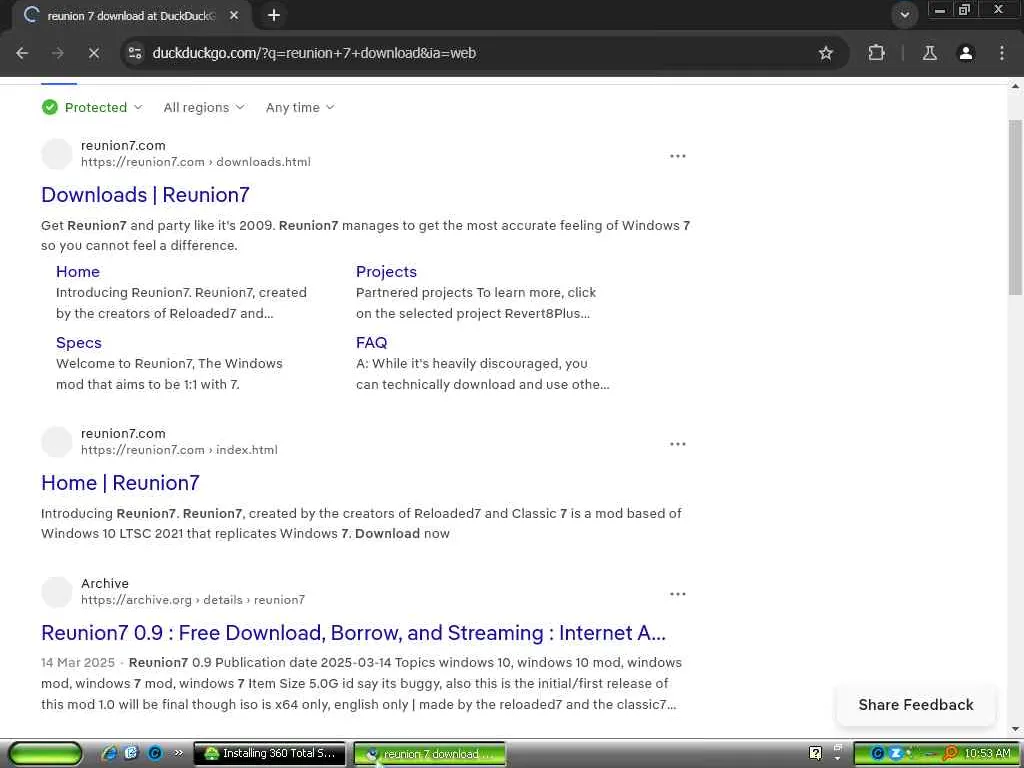Open more options for Archive result
This screenshot has width=1024, height=768.
tap(678, 594)
